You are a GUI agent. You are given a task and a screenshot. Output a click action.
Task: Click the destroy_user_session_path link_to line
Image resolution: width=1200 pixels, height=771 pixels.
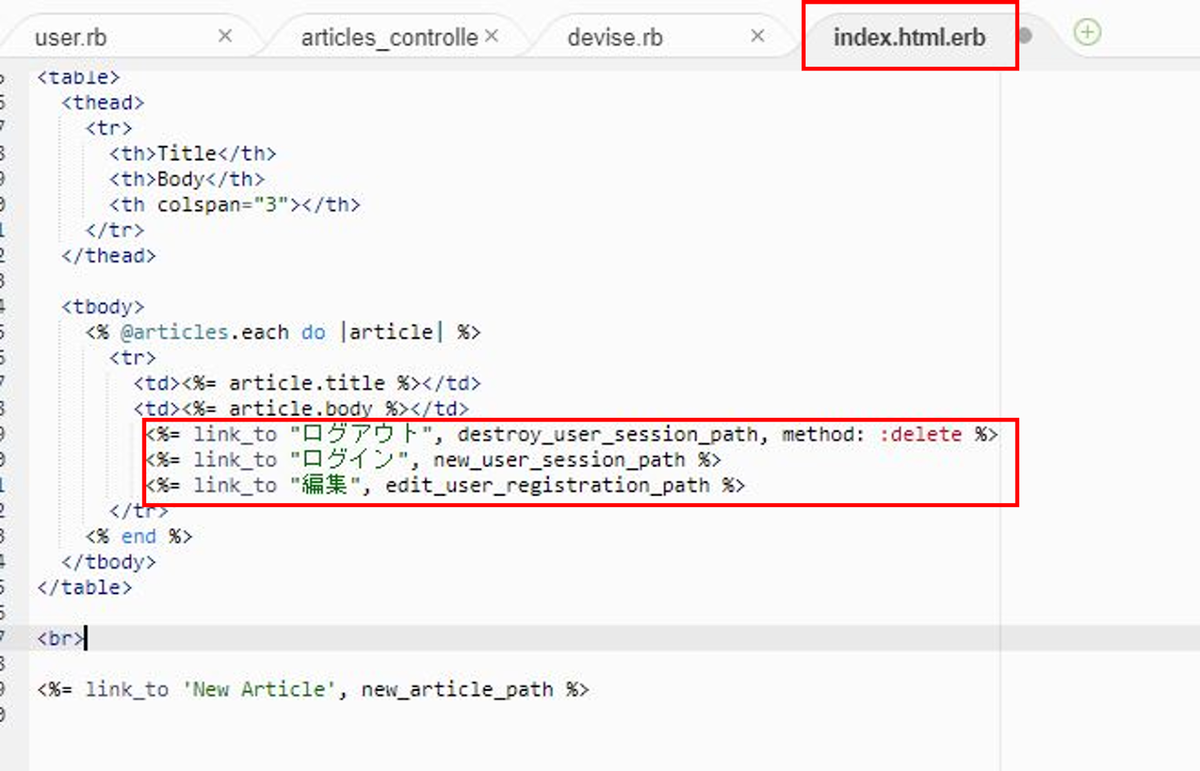point(572,434)
